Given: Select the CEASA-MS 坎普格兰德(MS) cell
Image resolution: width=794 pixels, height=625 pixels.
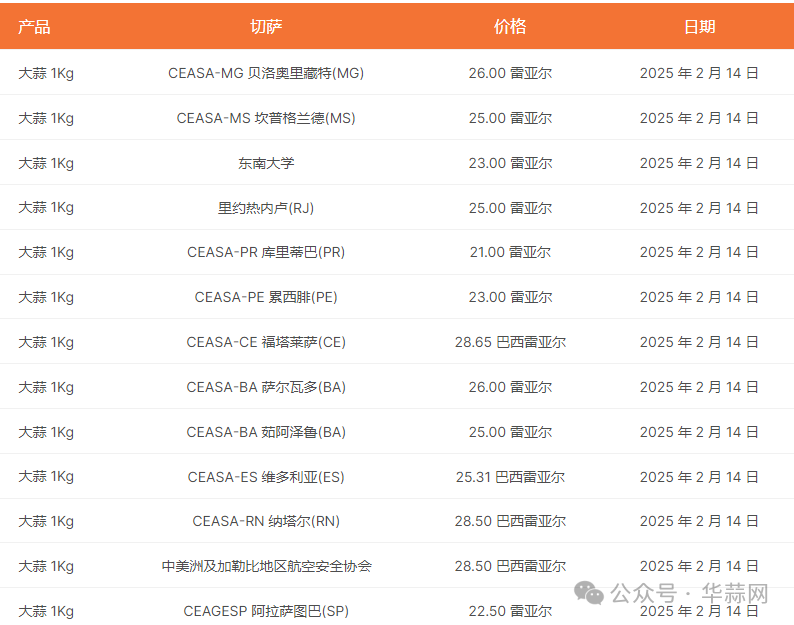Looking at the screenshot, I should point(266,119).
